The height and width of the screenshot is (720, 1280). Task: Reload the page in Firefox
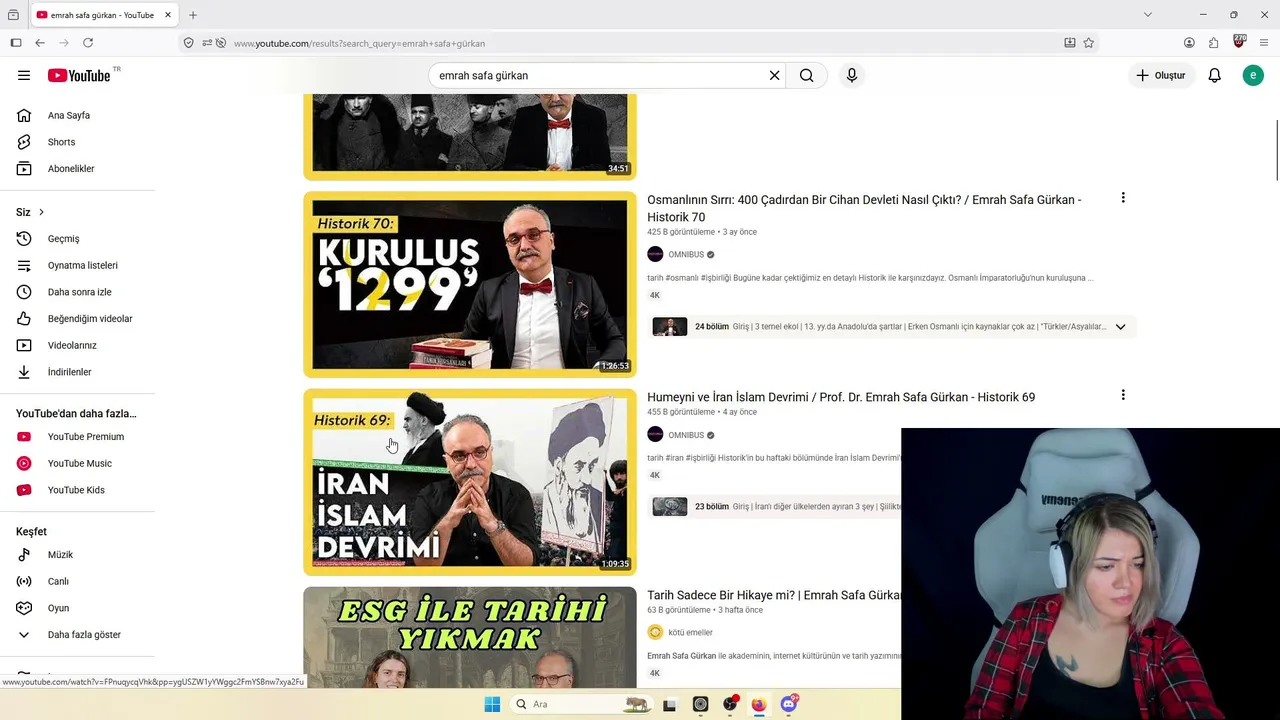click(x=88, y=43)
